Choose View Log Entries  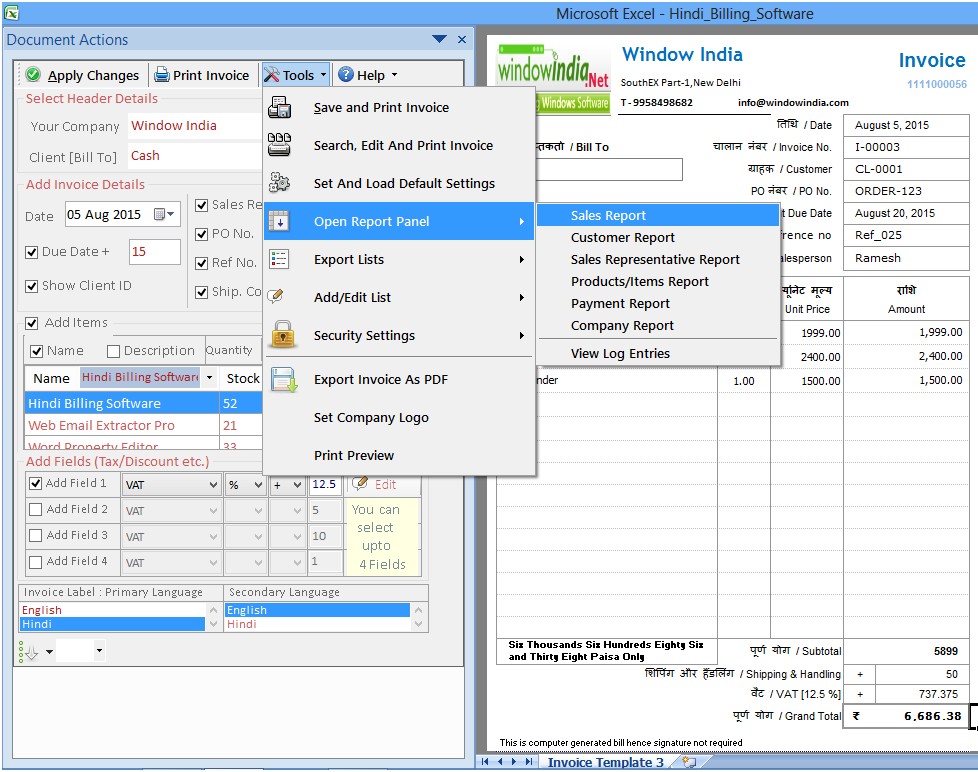point(658,354)
